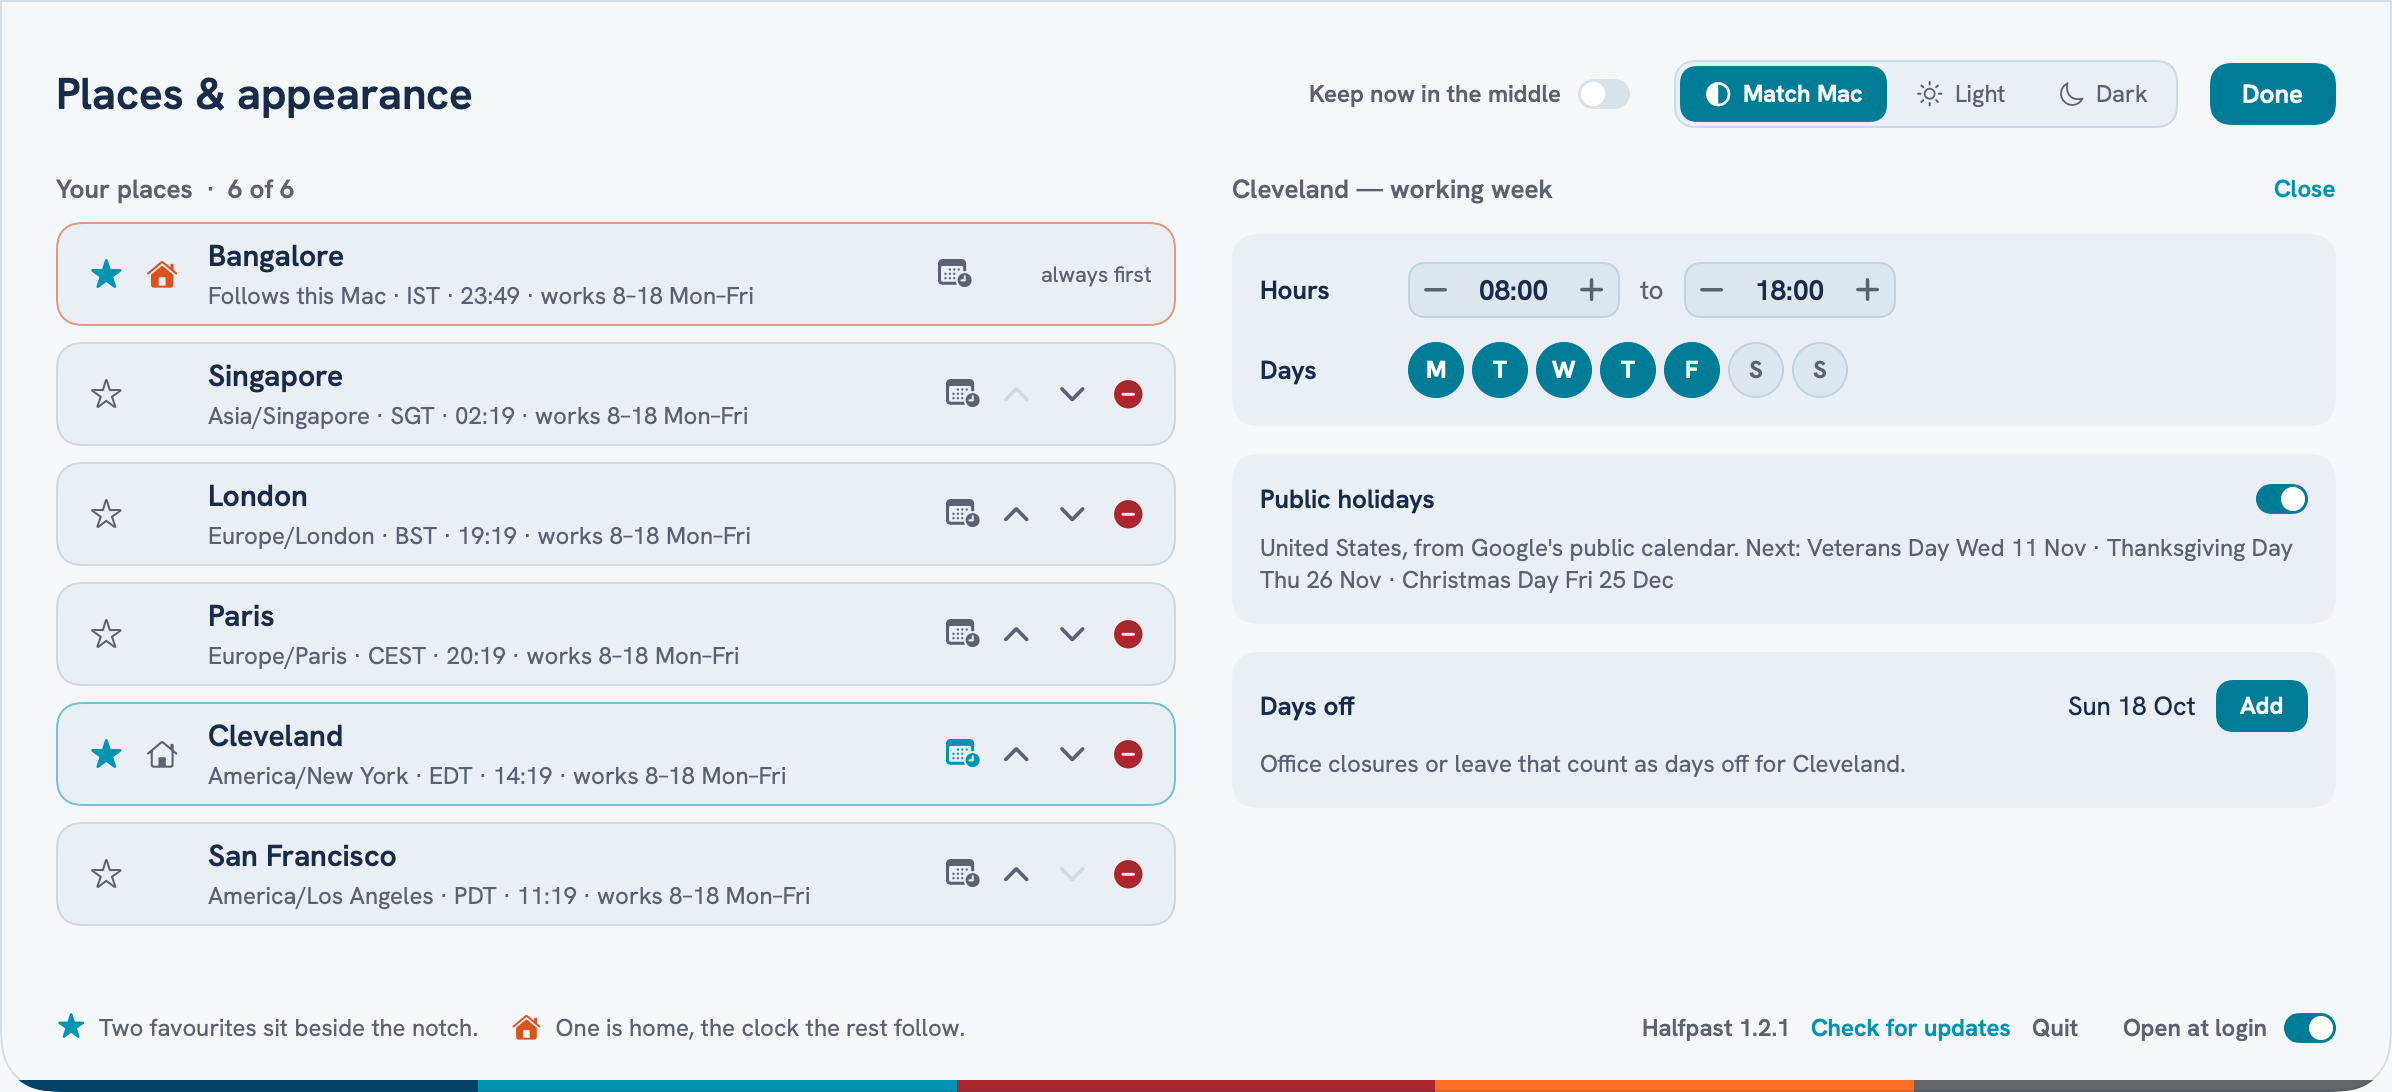
Task: Open Singapore's working week calendar icon
Action: 962,393
